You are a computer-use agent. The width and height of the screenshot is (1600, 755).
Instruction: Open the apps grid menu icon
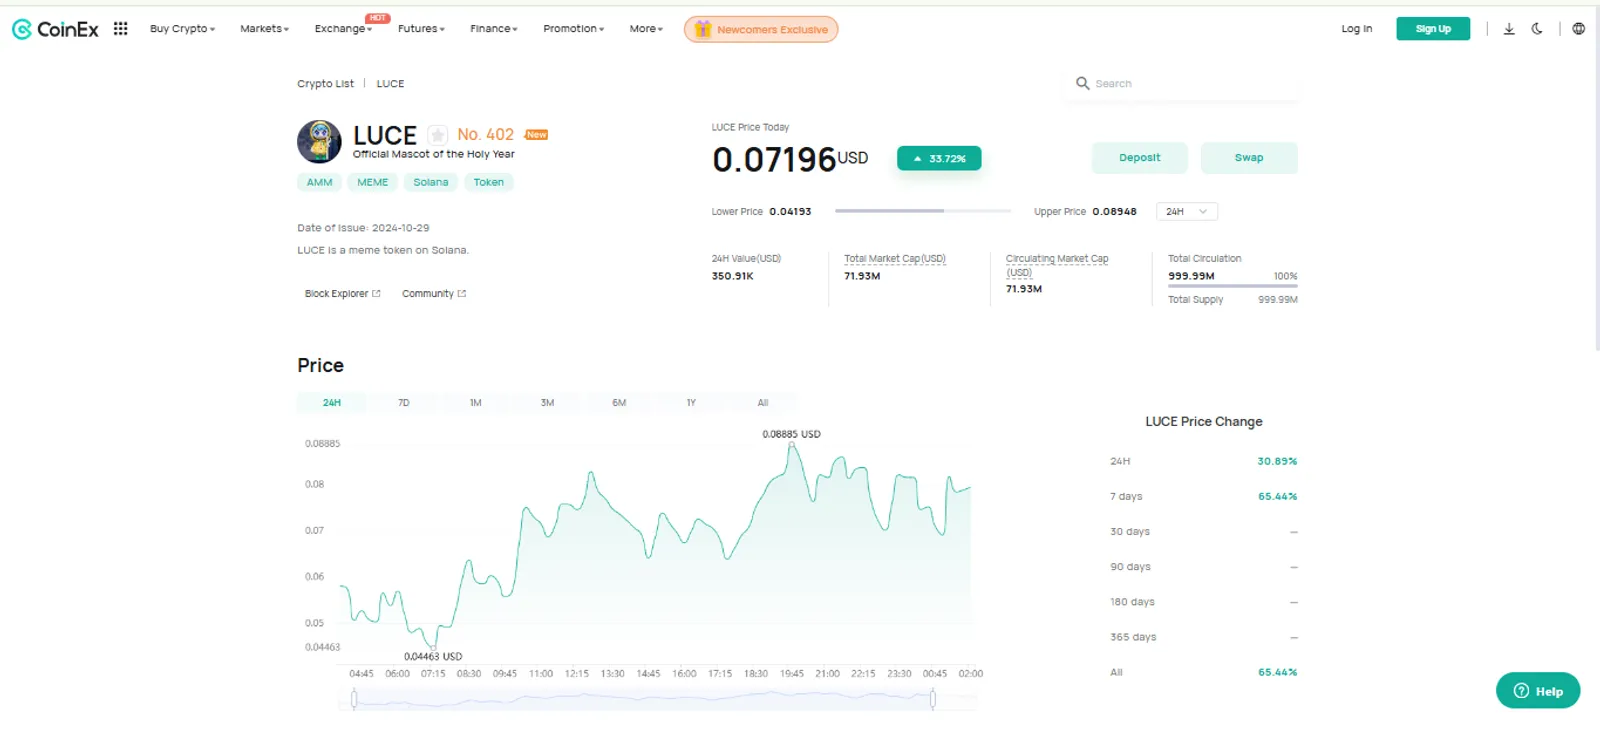[121, 29]
